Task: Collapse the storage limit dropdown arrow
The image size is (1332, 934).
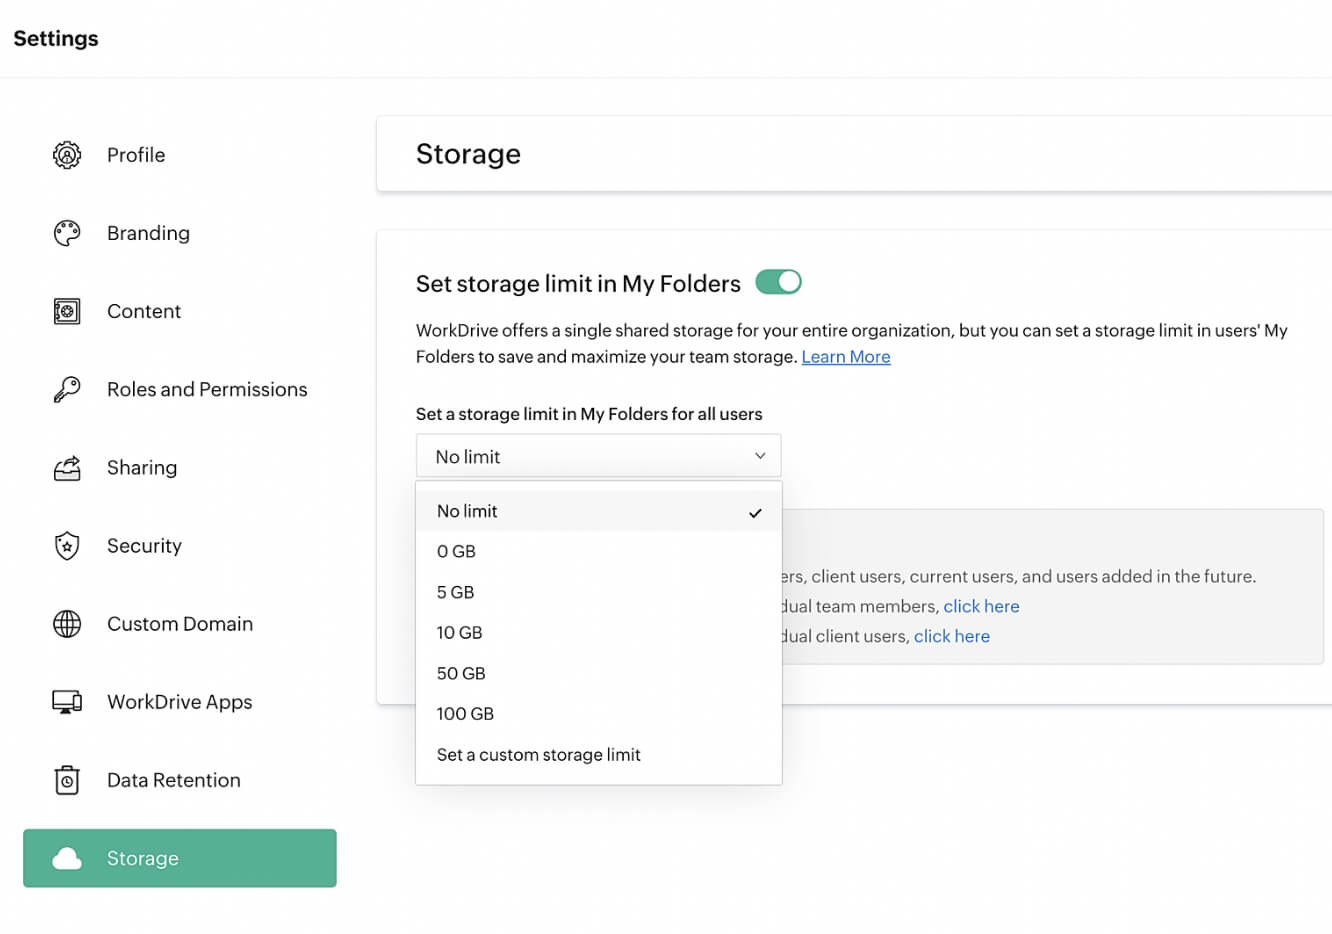Action: point(760,456)
